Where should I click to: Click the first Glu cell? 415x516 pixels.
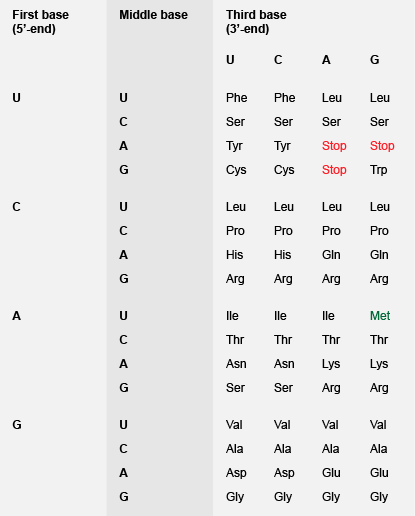click(331, 473)
